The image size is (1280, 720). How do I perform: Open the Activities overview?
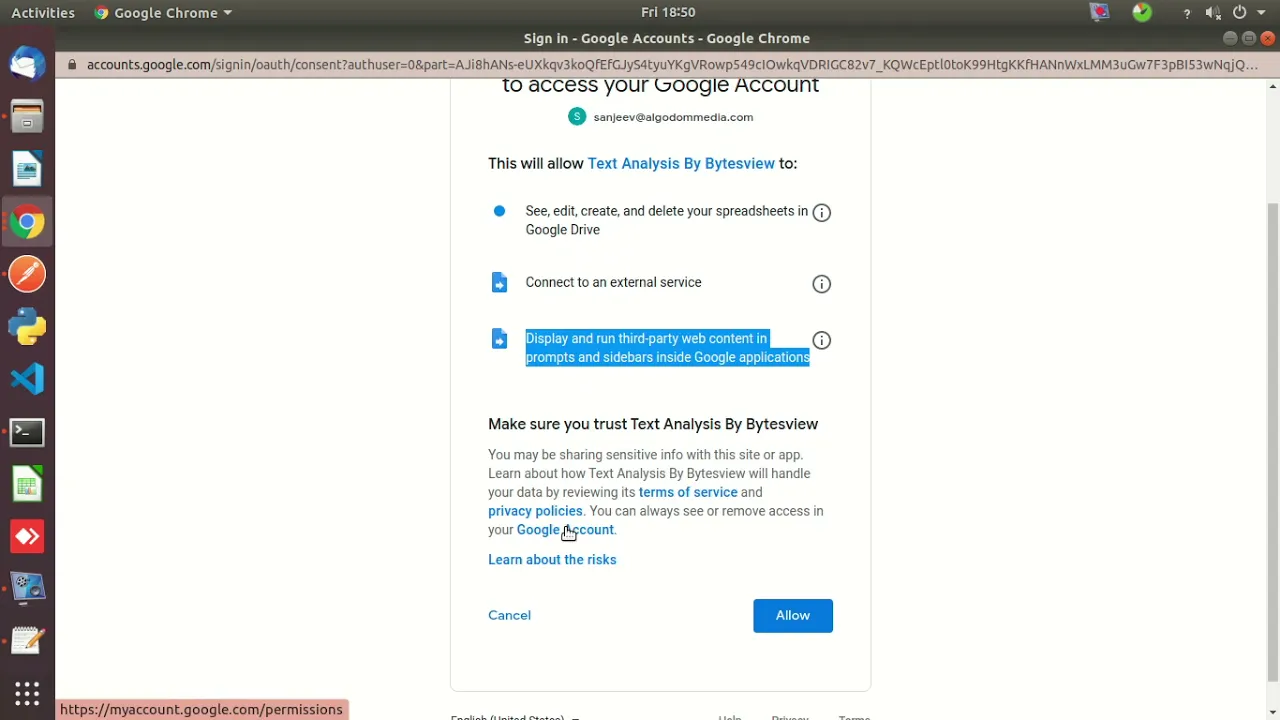[43, 13]
